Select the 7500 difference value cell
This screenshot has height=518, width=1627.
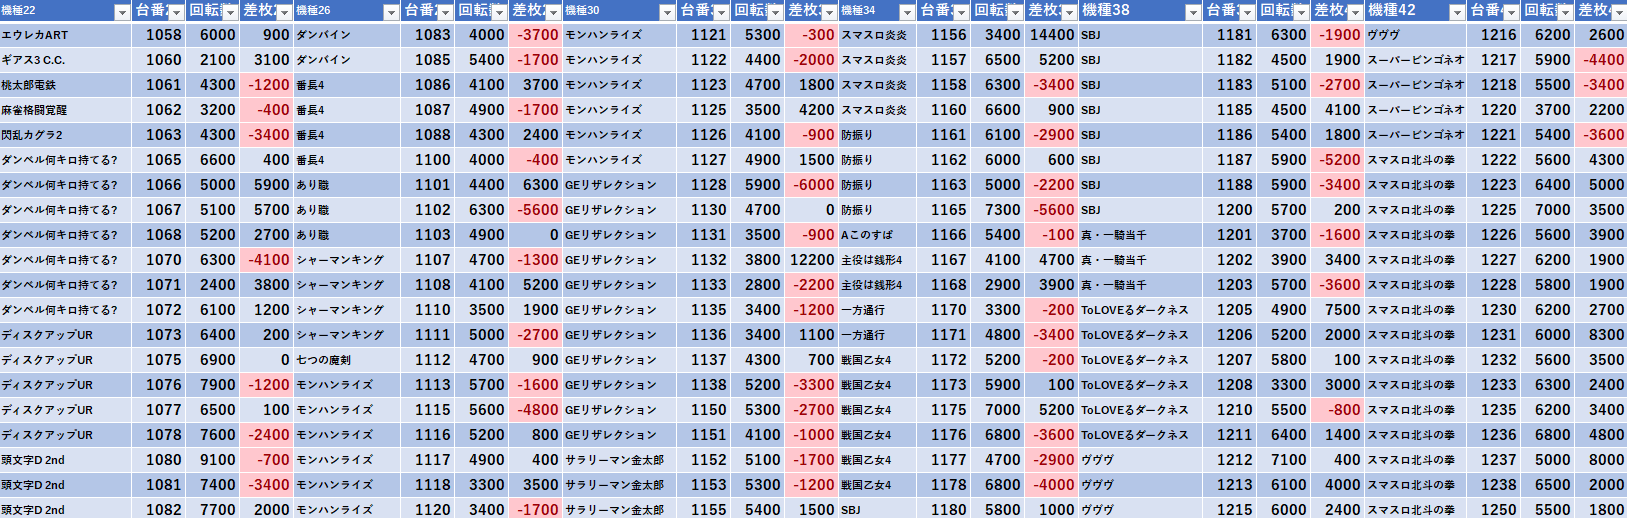tap(1338, 310)
